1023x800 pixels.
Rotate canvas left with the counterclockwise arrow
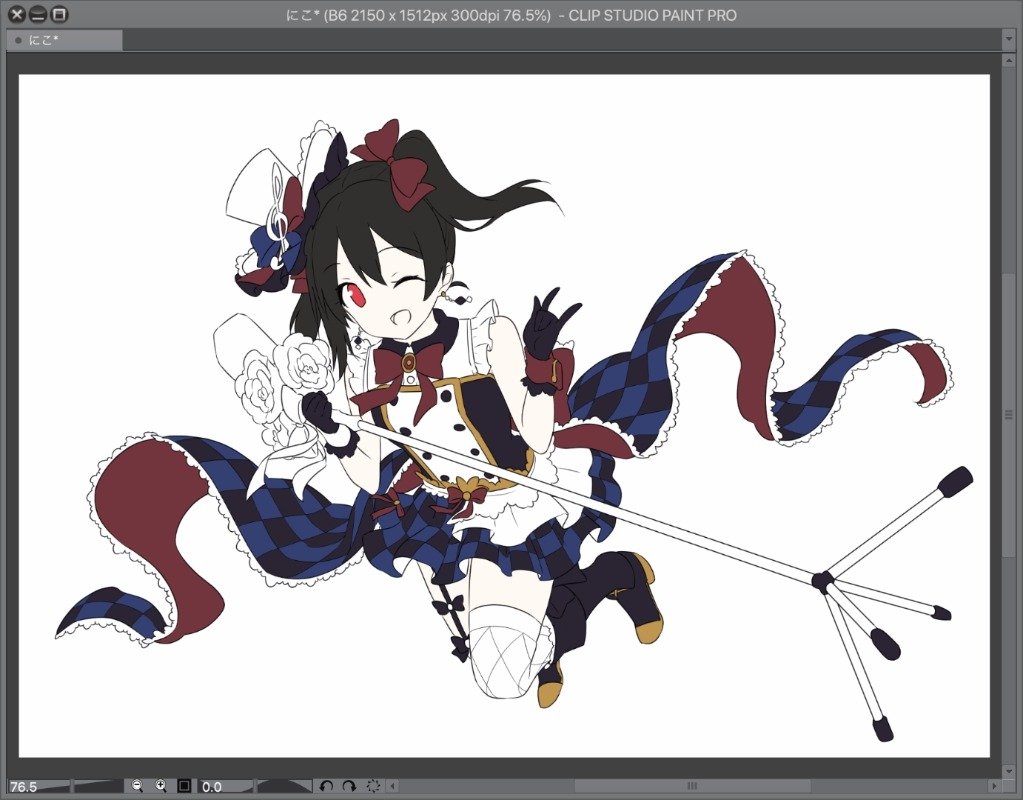tap(326, 786)
